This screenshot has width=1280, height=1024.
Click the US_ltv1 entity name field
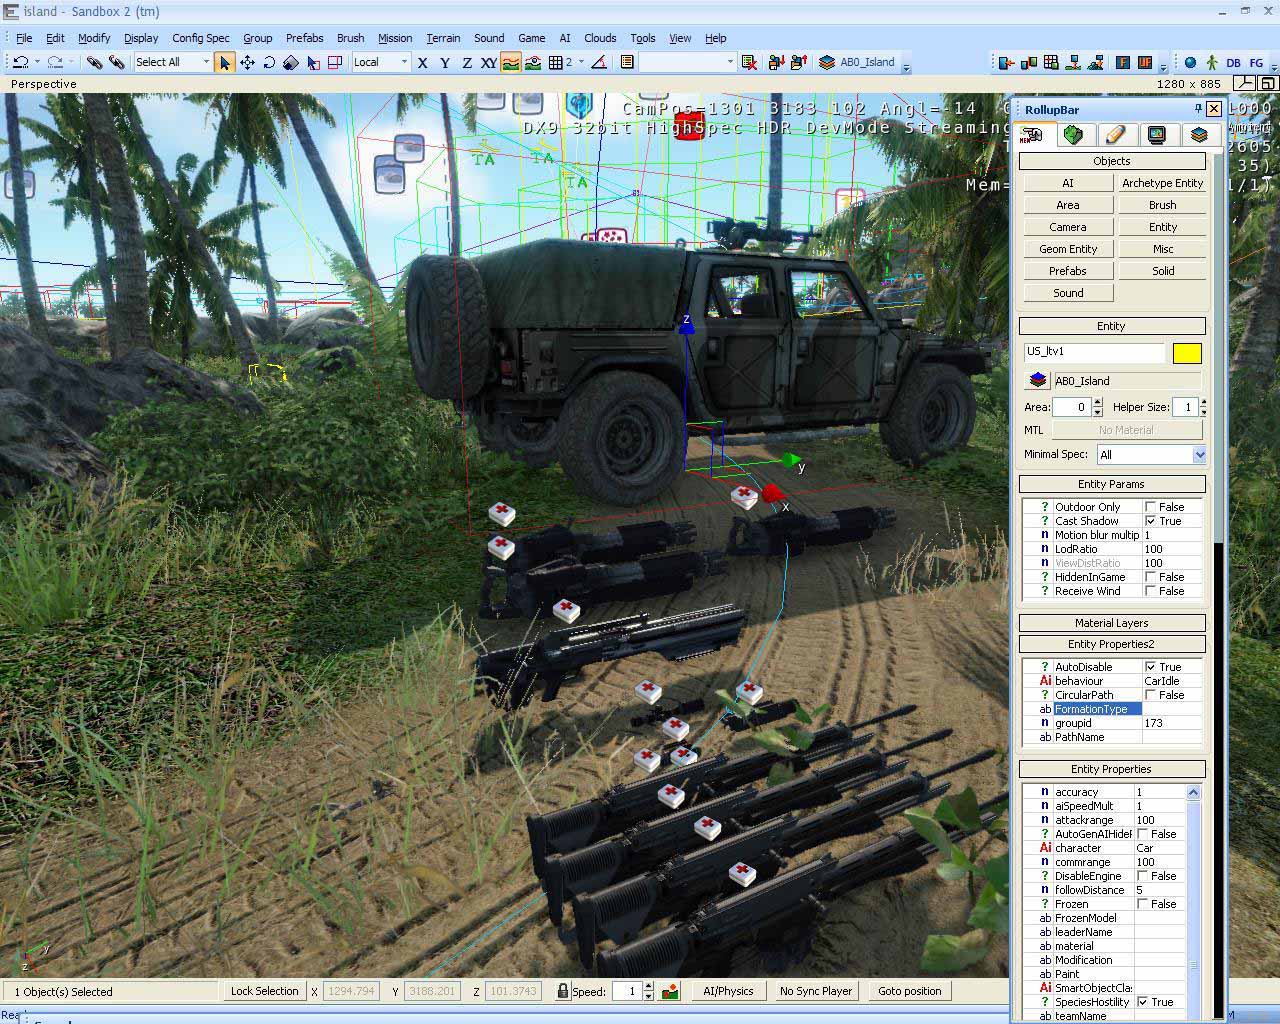pyautogui.click(x=1095, y=352)
